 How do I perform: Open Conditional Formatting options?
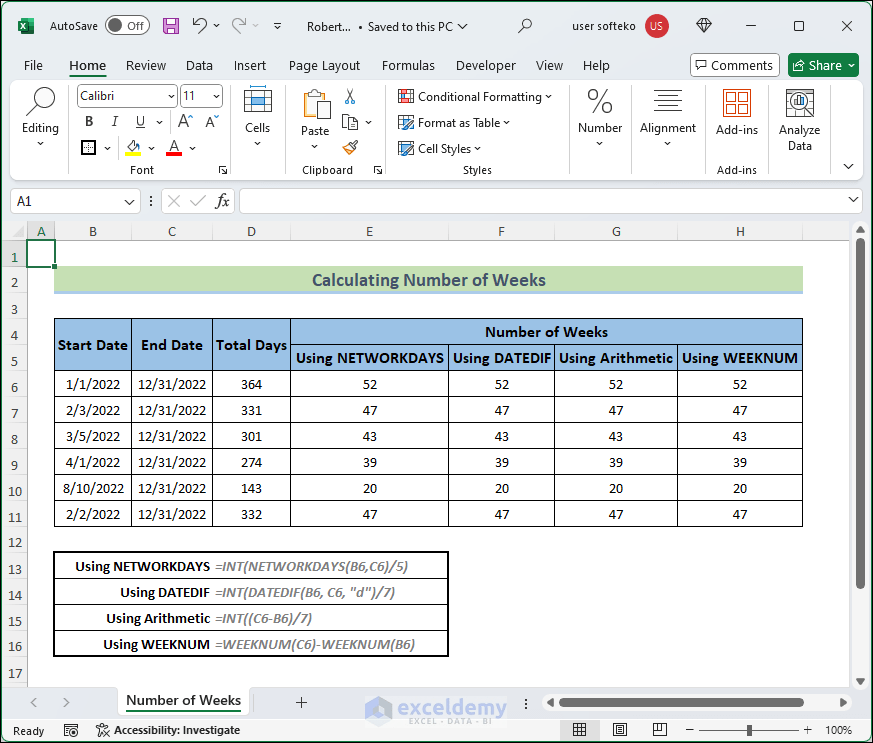[475, 95]
